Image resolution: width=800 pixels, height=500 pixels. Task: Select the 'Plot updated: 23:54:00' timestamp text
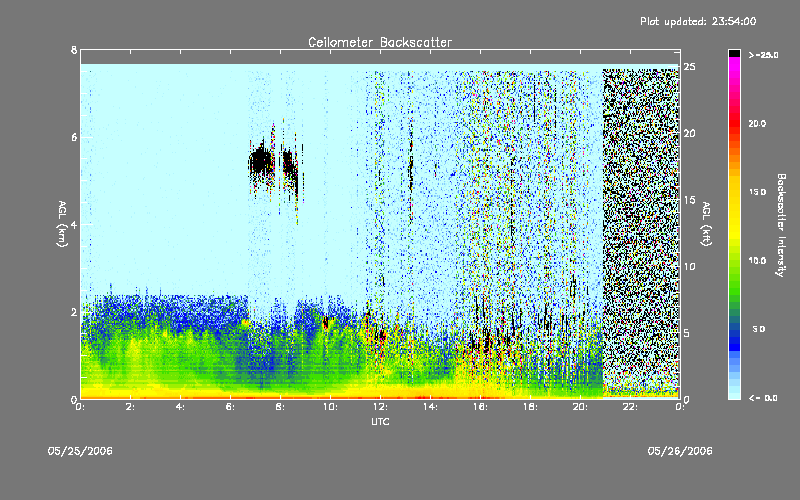[x=698, y=21]
